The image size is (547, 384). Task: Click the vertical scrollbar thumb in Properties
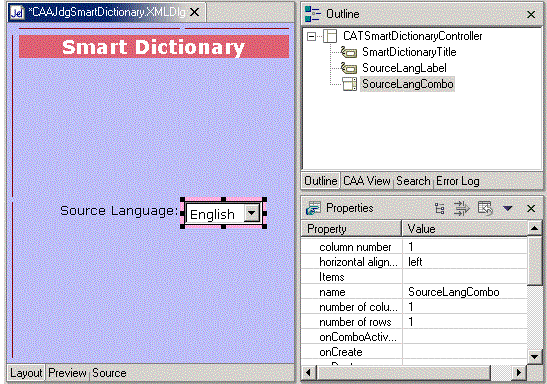534,261
